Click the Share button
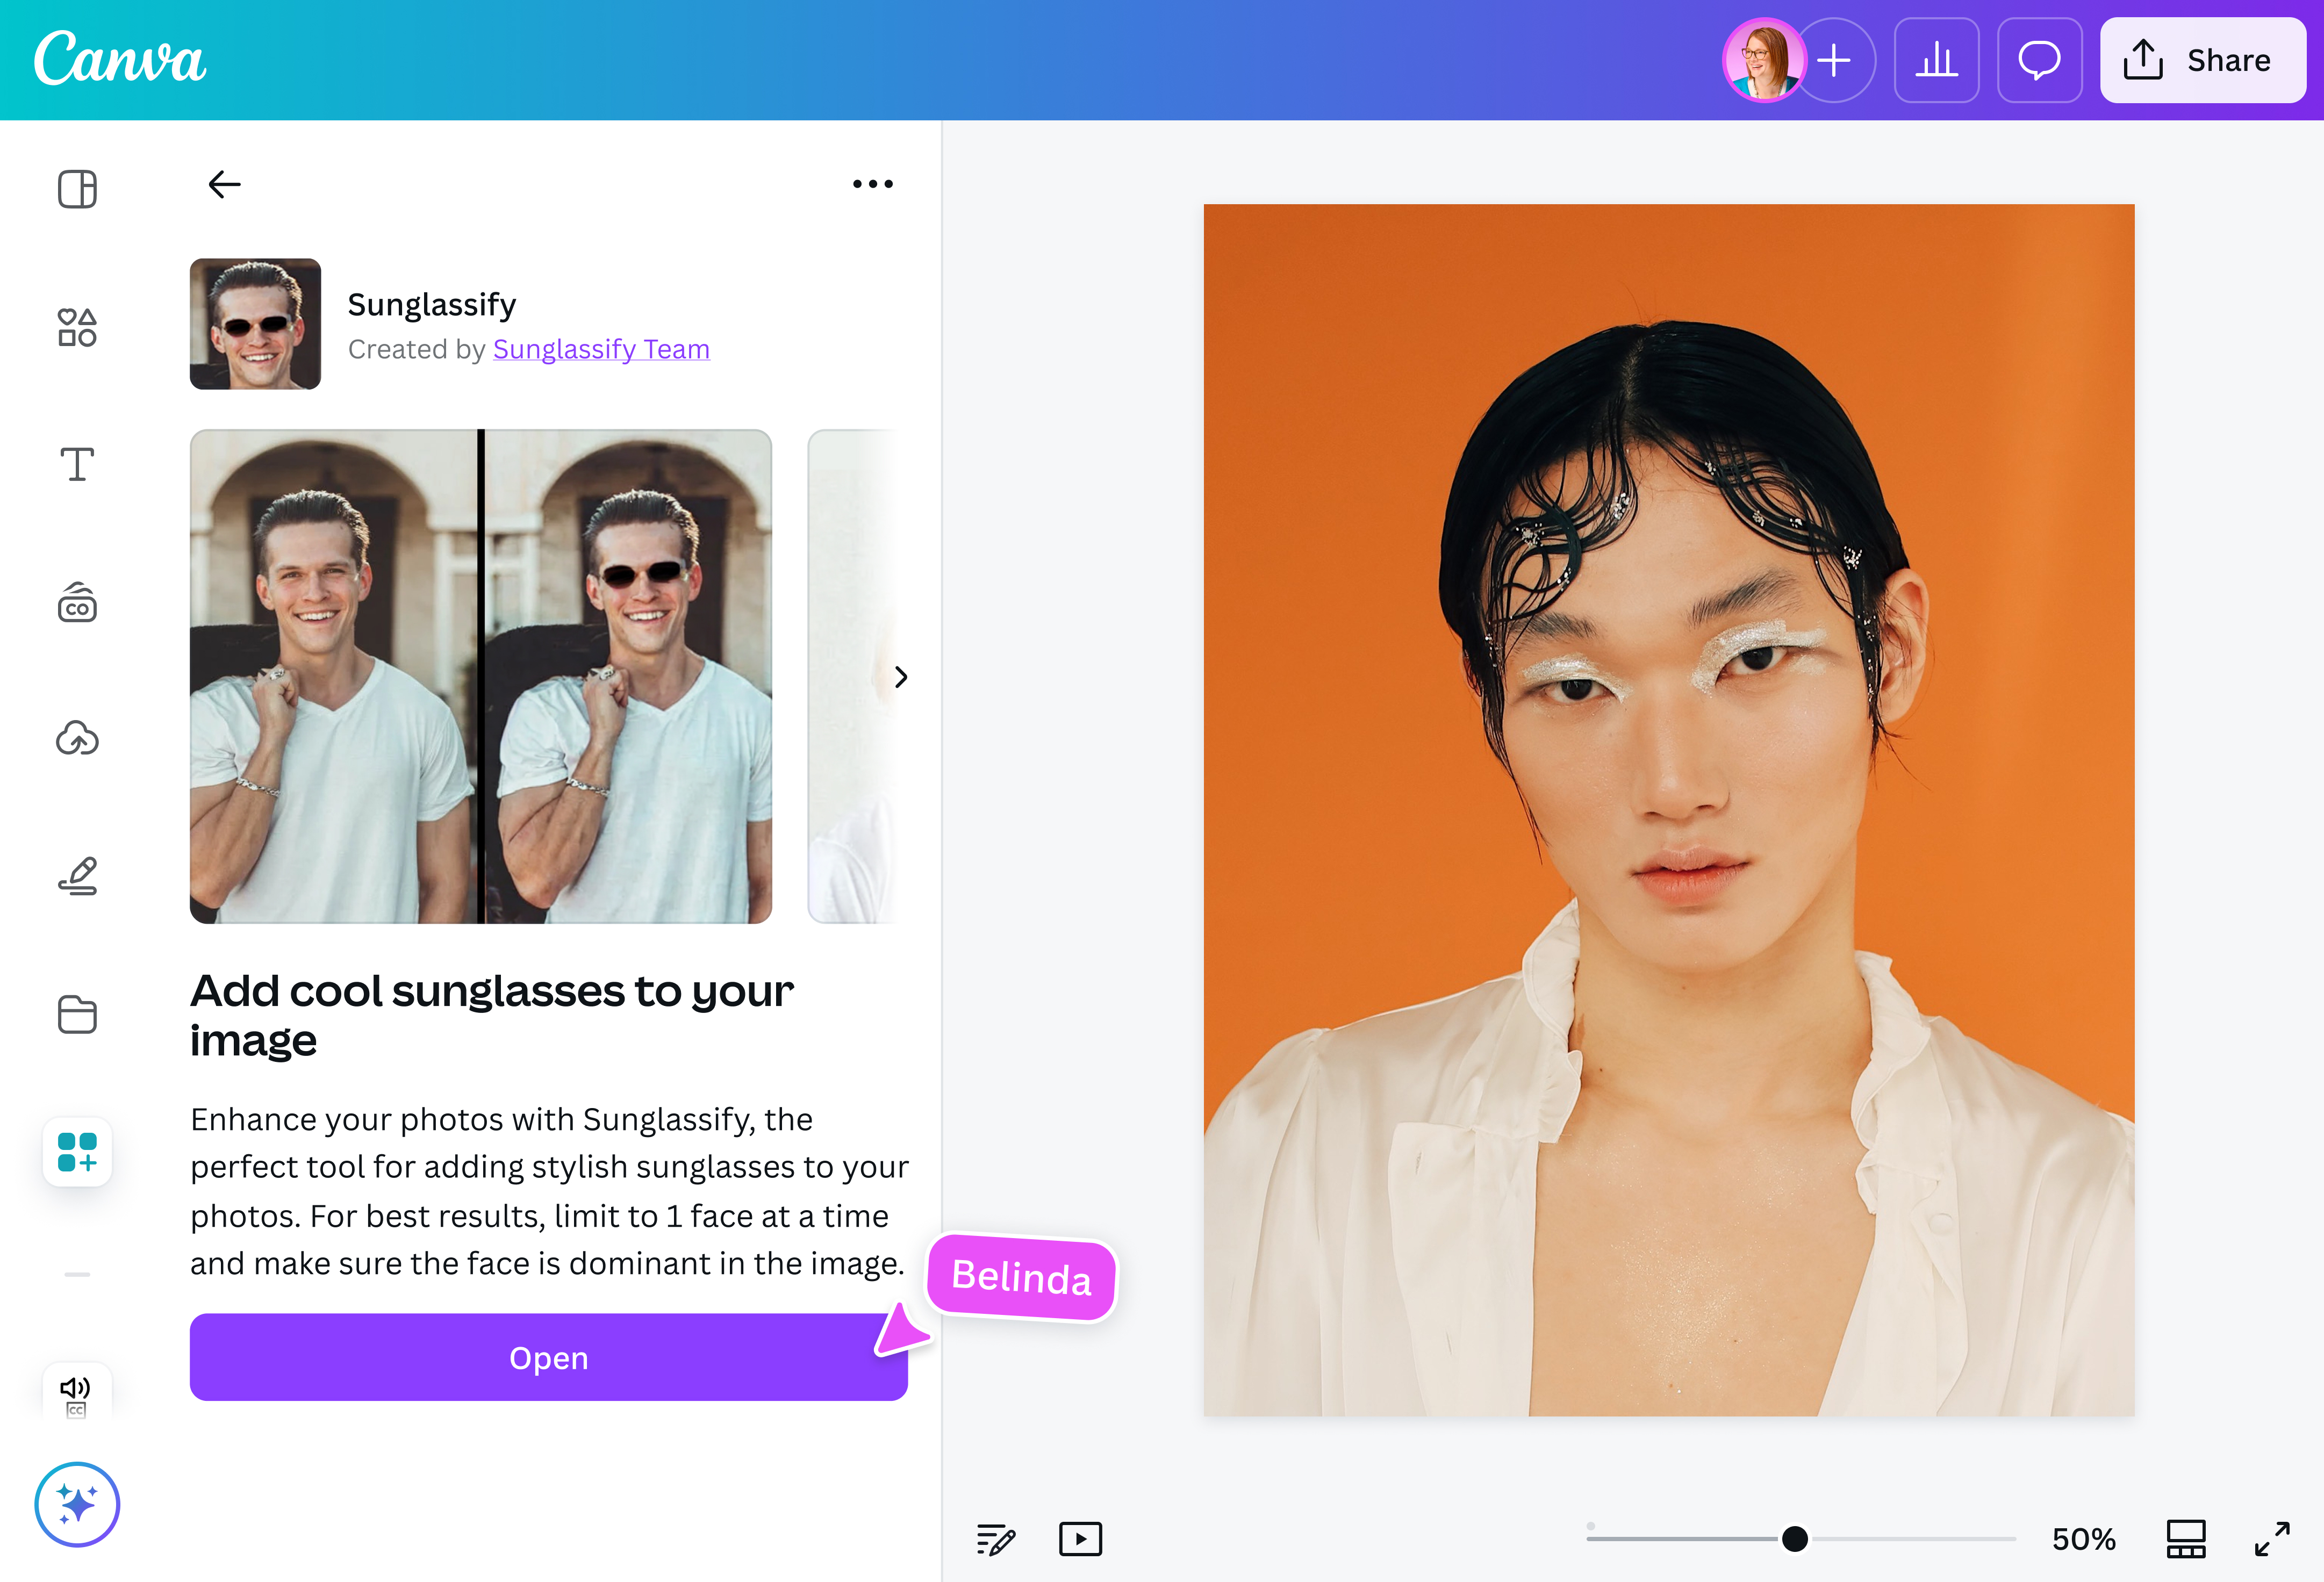The image size is (2324, 1582). (x=2203, y=60)
